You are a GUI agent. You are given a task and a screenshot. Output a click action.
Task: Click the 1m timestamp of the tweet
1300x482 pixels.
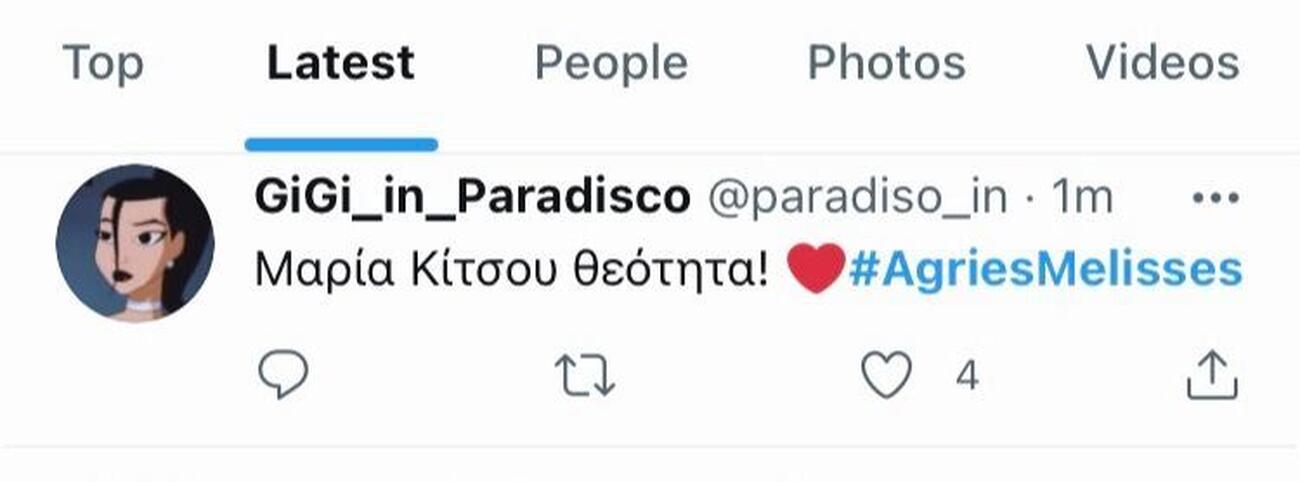[x=1081, y=198]
